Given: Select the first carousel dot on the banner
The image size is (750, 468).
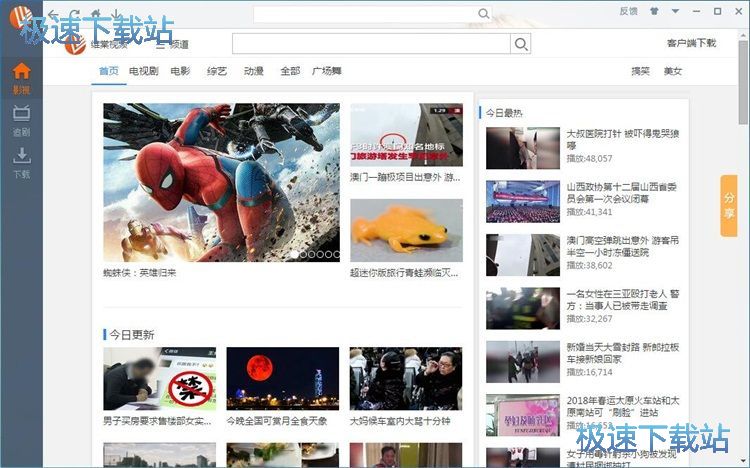Looking at the screenshot, I should 295,255.
